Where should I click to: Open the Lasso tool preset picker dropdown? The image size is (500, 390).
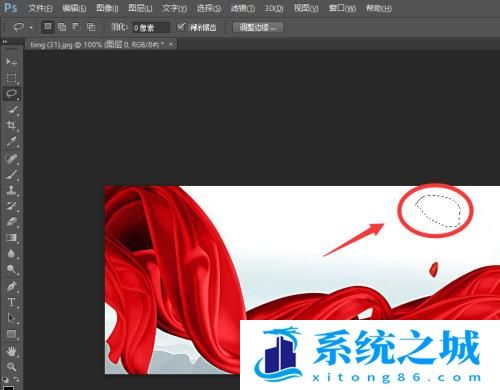click(x=31, y=28)
